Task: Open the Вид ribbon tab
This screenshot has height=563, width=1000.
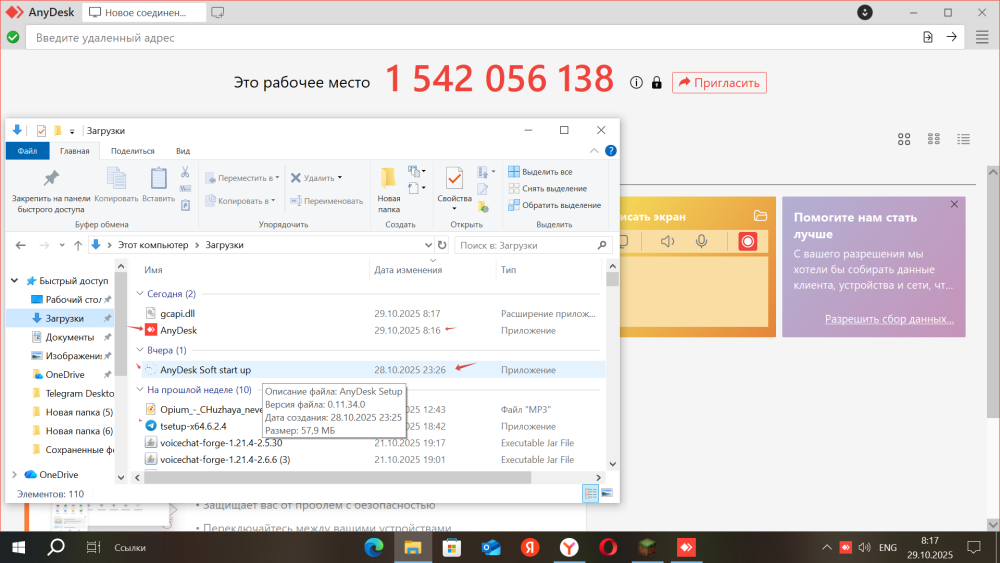Action: click(183, 151)
